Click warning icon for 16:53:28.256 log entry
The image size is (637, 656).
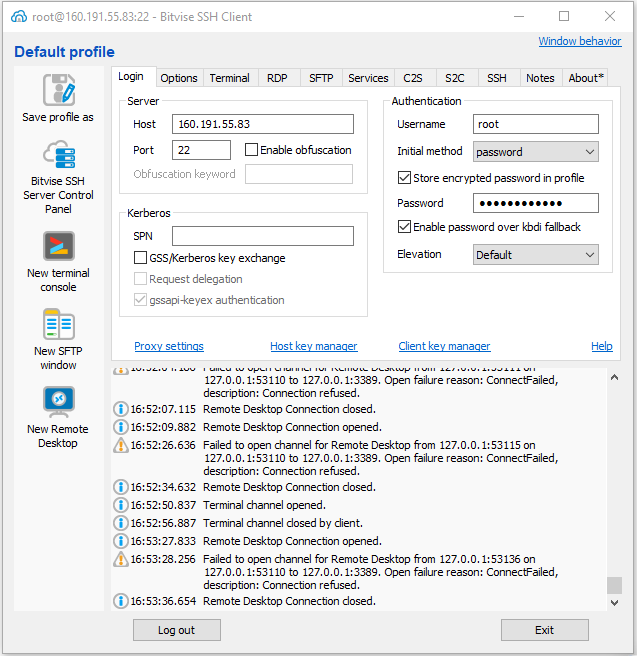pyautogui.click(x=121, y=559)
